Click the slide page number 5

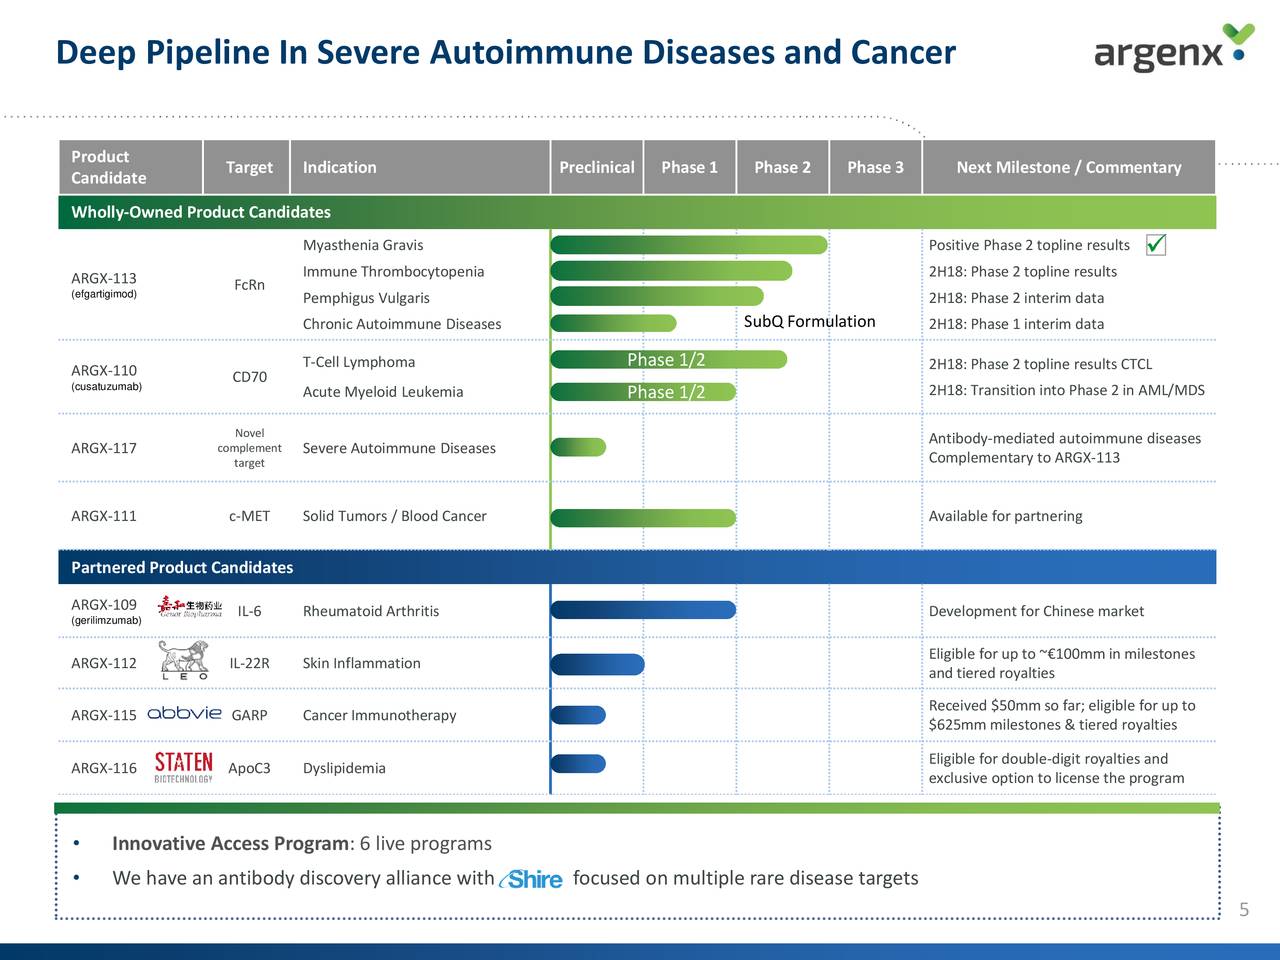[x=1244, y=909]
